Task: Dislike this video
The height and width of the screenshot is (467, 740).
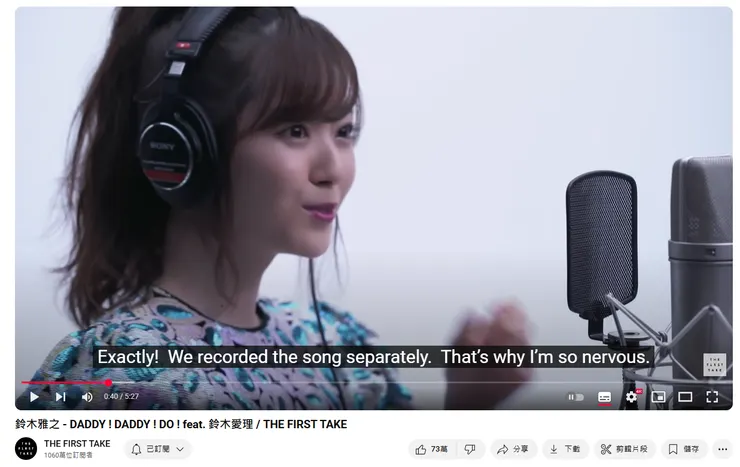Action: [470, 449]
